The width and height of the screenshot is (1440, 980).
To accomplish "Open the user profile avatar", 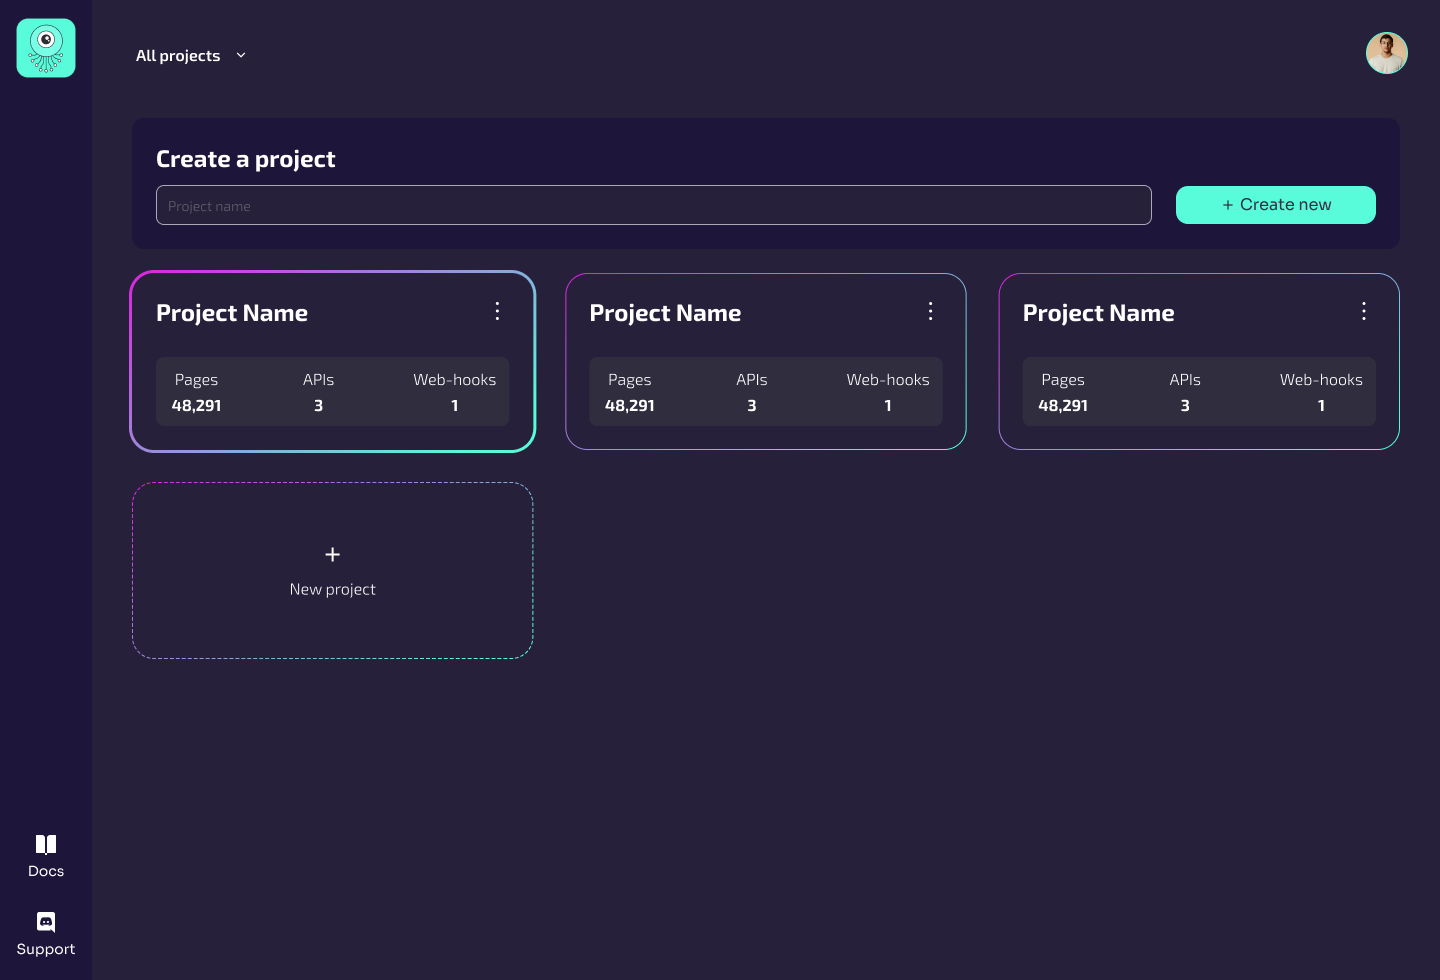I will pyautogui.click(x=1387, y=53).
